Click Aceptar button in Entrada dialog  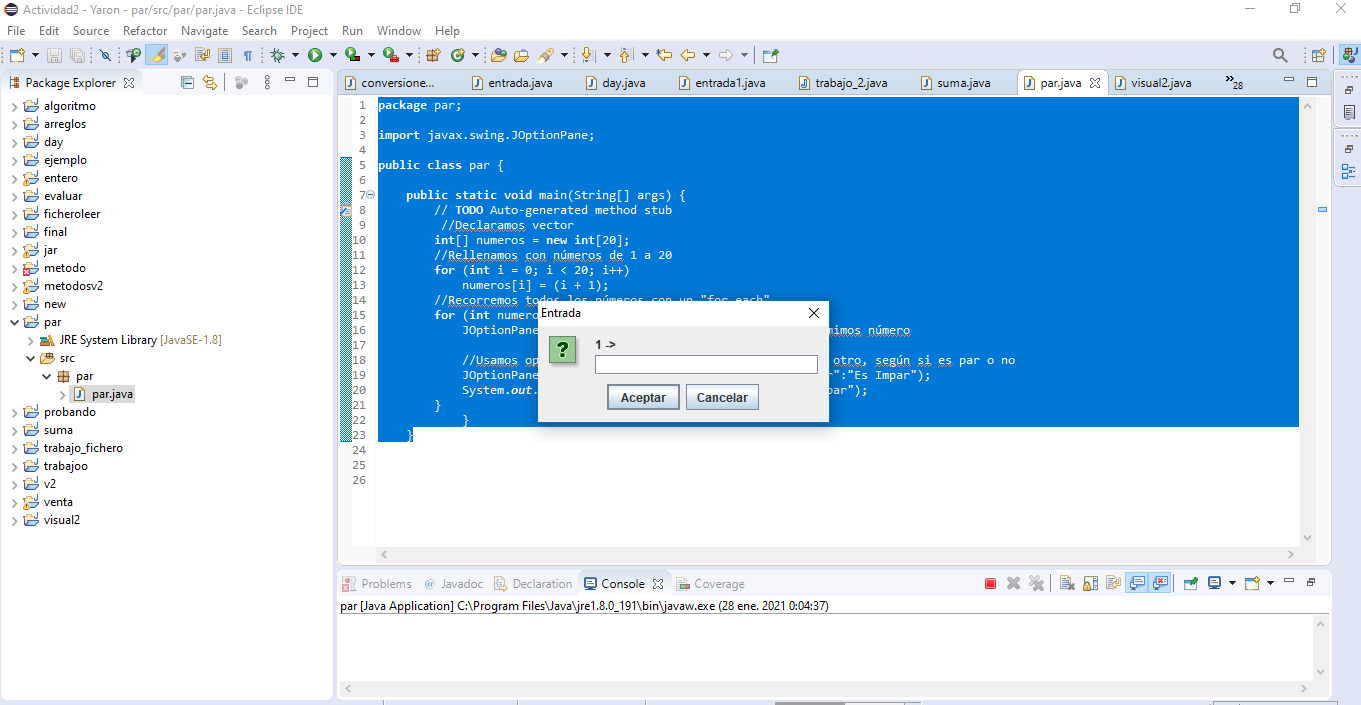643,397
